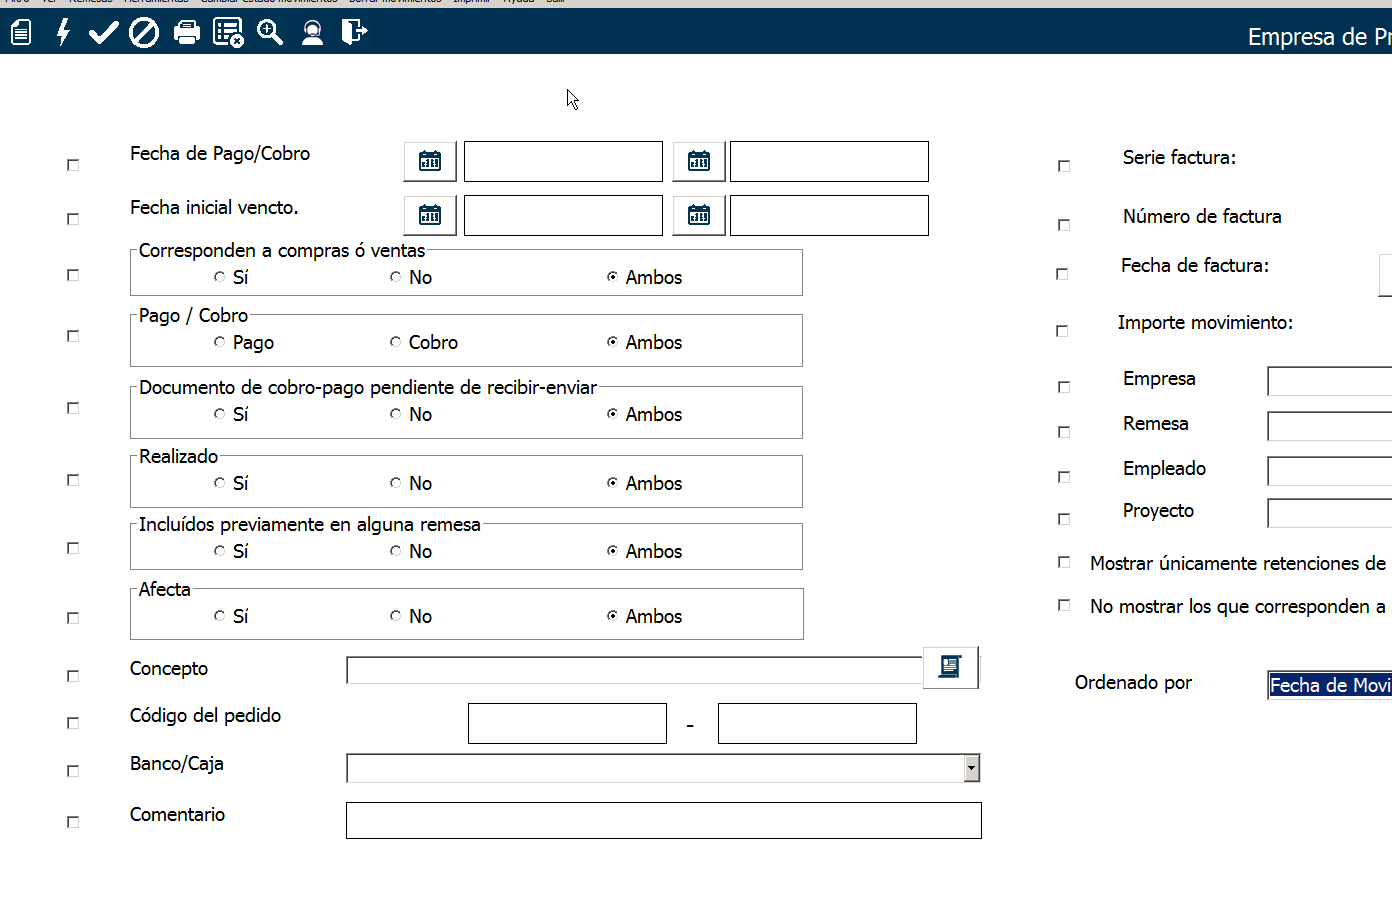
Task: Tick the checkbox beside Serie factura
Action: tap(1064, 166)
